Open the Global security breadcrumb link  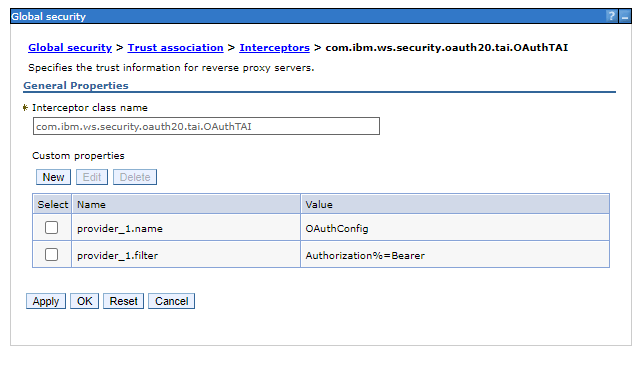[70, 48]
